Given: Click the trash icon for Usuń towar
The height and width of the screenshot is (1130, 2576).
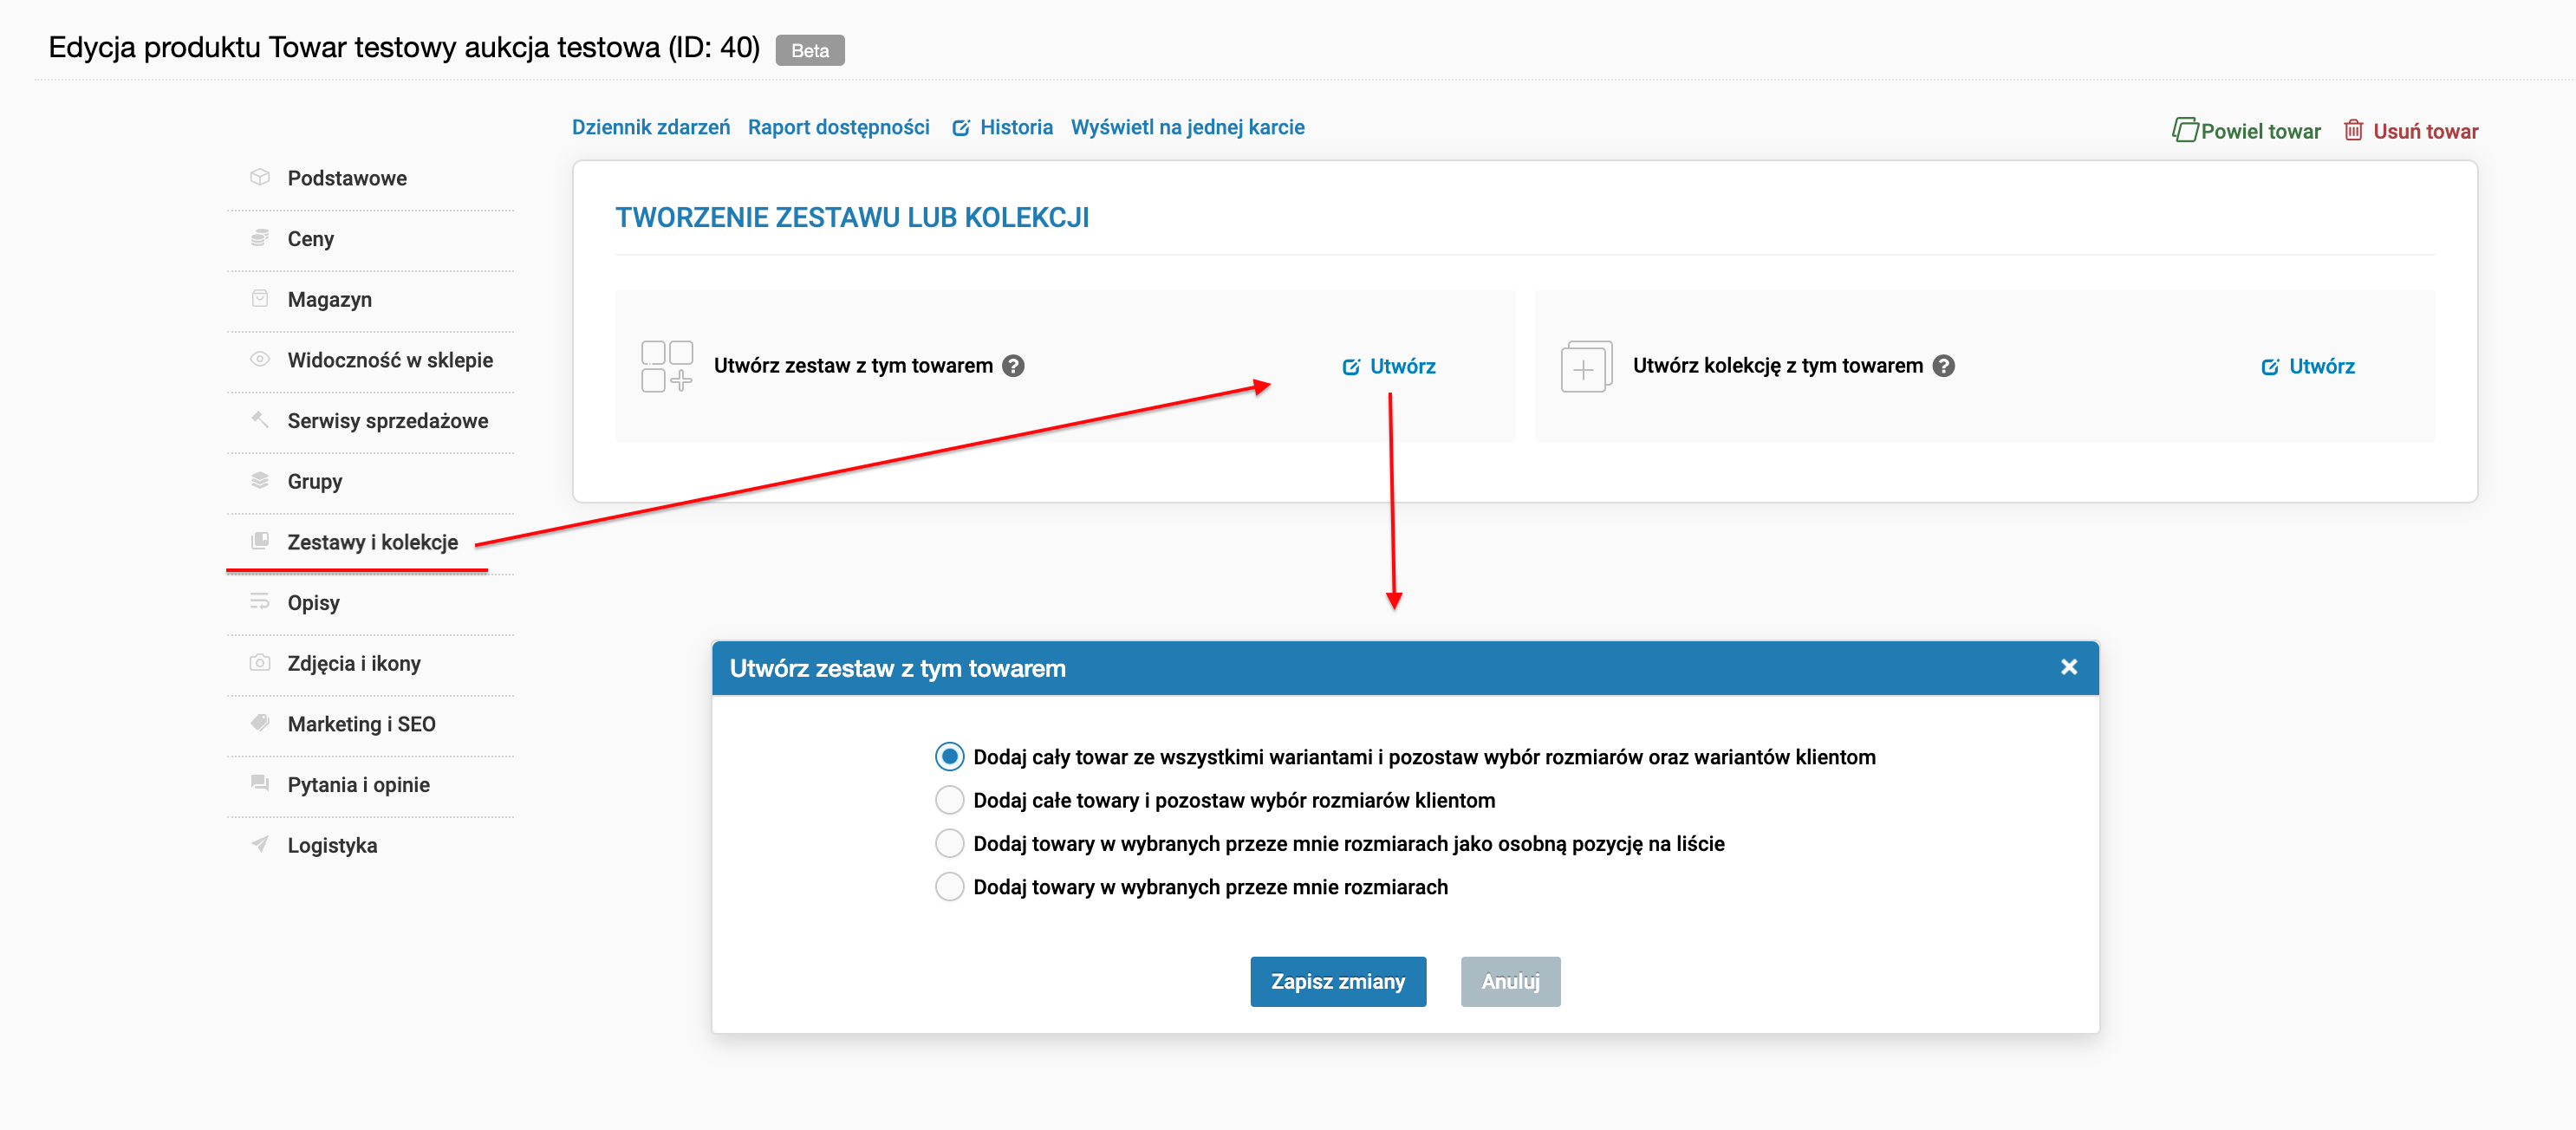Looking at the screenshot, I should [2353, 131].
